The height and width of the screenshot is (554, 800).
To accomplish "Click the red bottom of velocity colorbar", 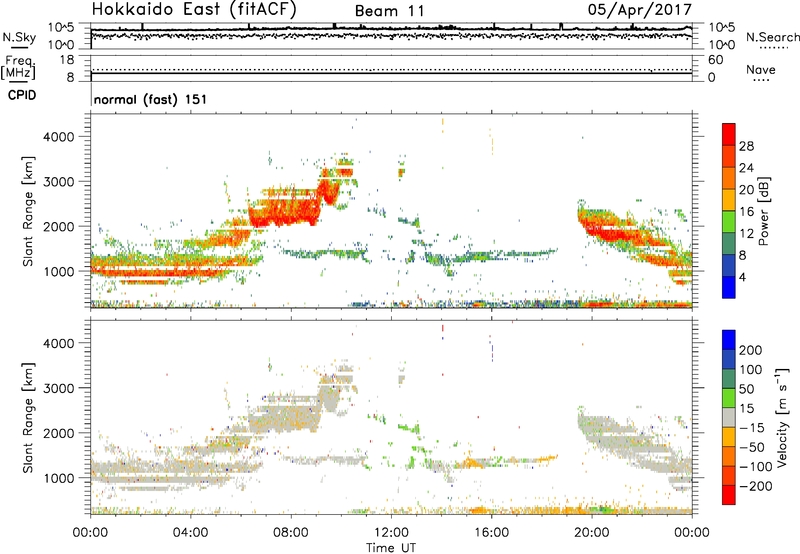I will click(729, 495).
